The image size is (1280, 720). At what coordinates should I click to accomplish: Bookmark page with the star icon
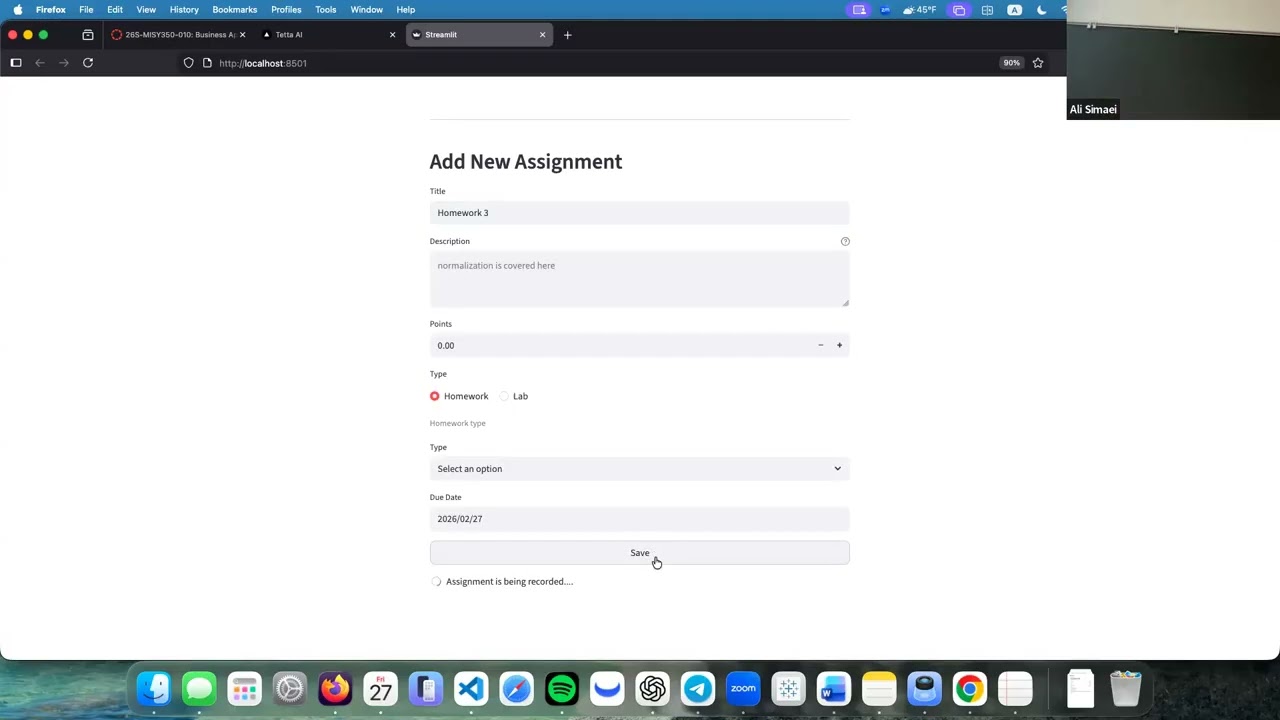click(1038, 63)
